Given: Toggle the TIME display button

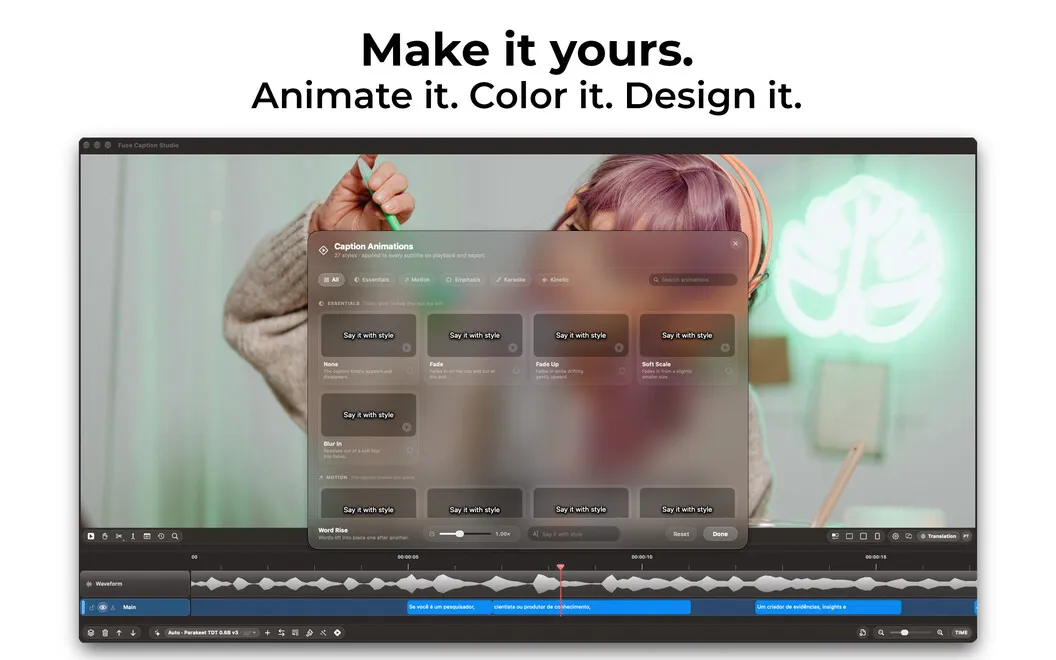Looking at the screenshot, I should [x=961, y=632].
